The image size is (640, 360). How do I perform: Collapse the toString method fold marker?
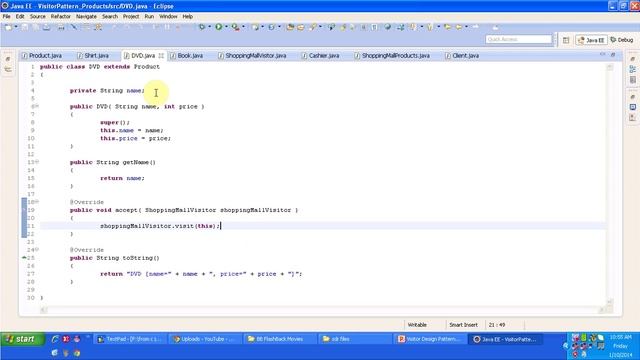coord(37,249)
